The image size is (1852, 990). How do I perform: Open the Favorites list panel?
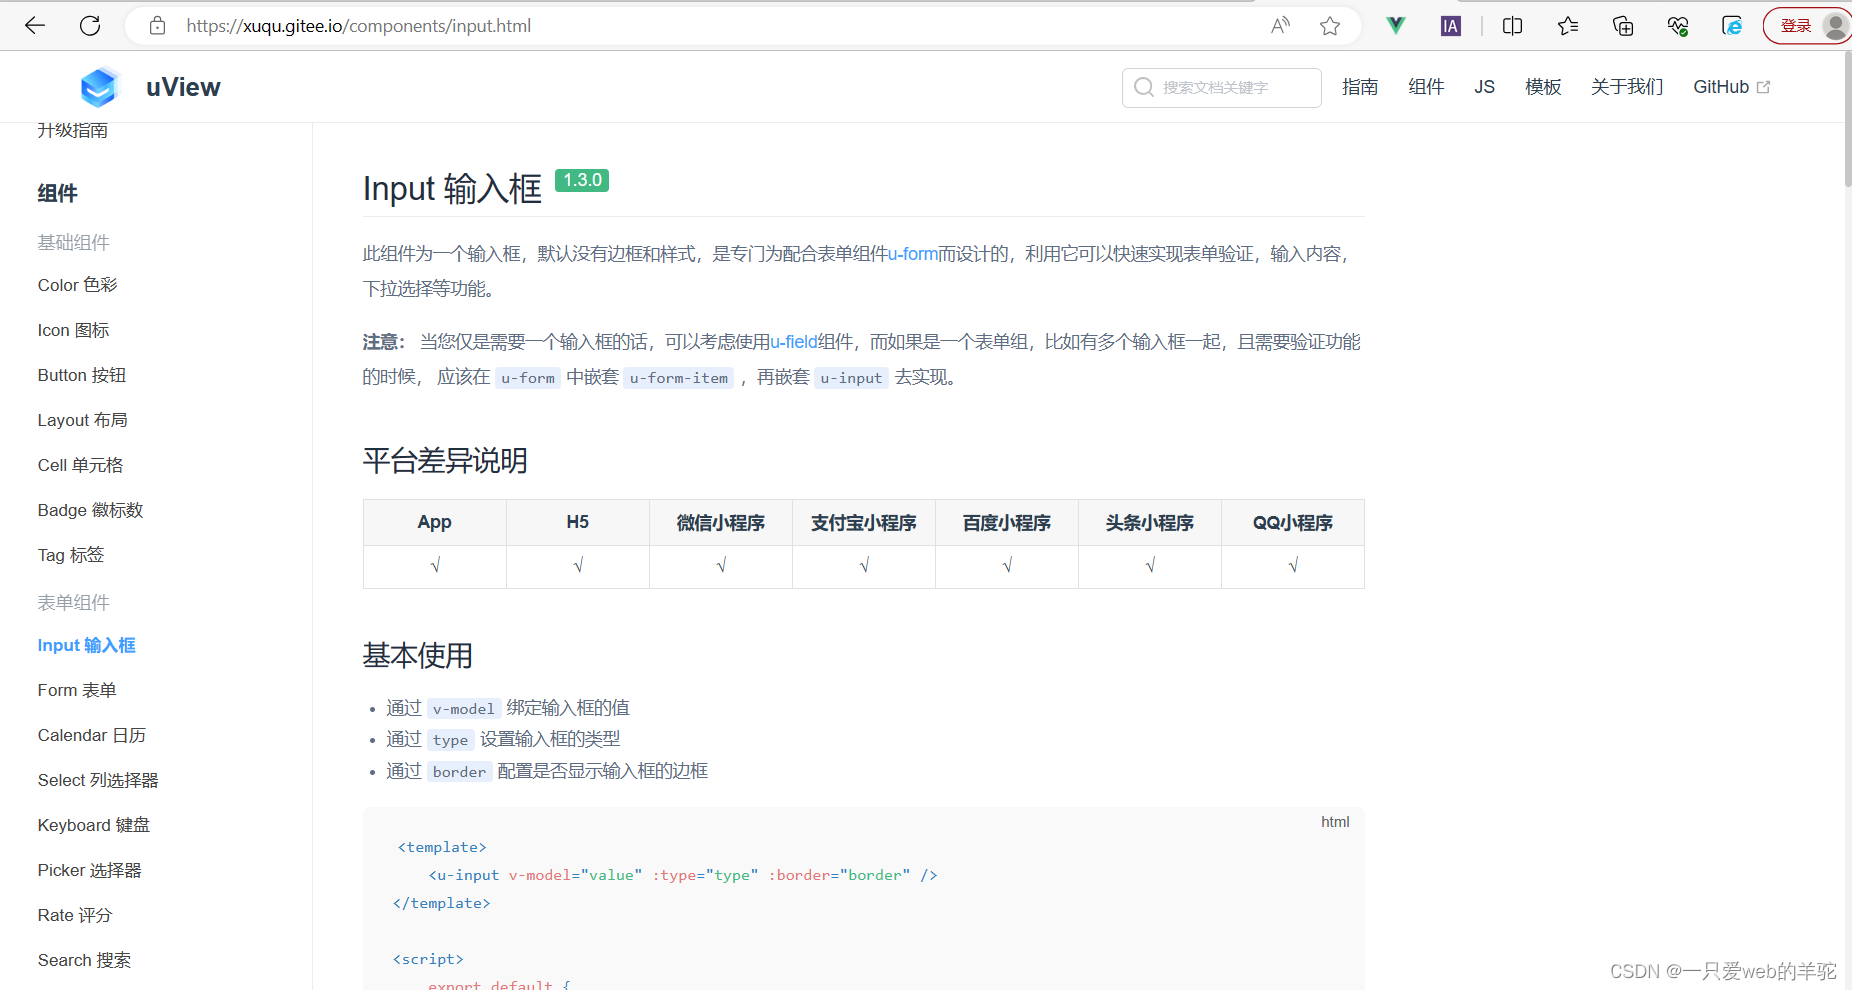pyautogui.click(x=1567, y=25)
